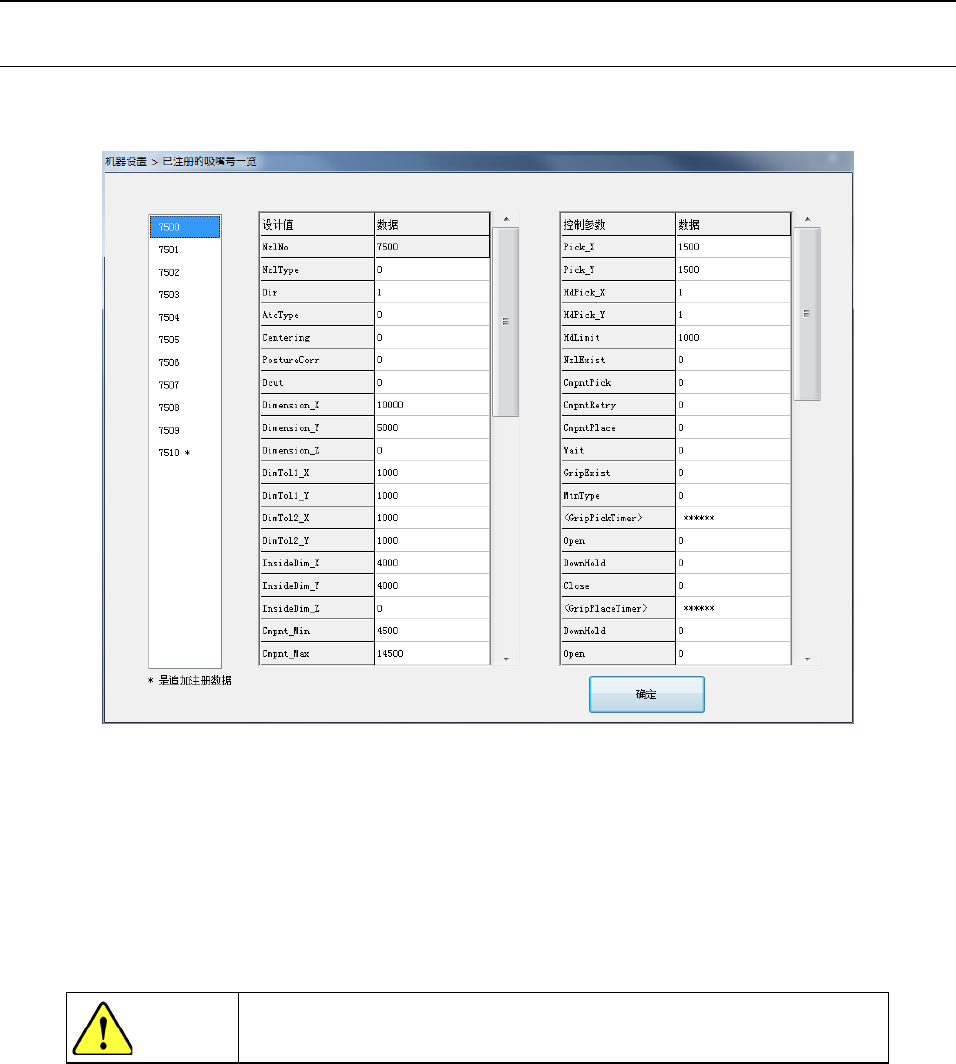Select nozzle 7503 in the list
The image size is (956, 1064).
[185, 294]
